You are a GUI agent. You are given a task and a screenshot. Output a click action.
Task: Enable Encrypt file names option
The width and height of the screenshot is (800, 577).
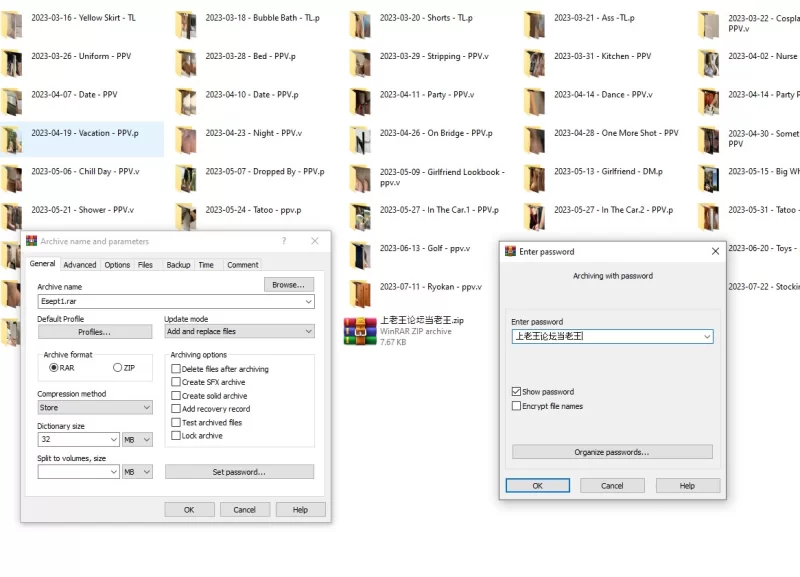pos(516,406)
